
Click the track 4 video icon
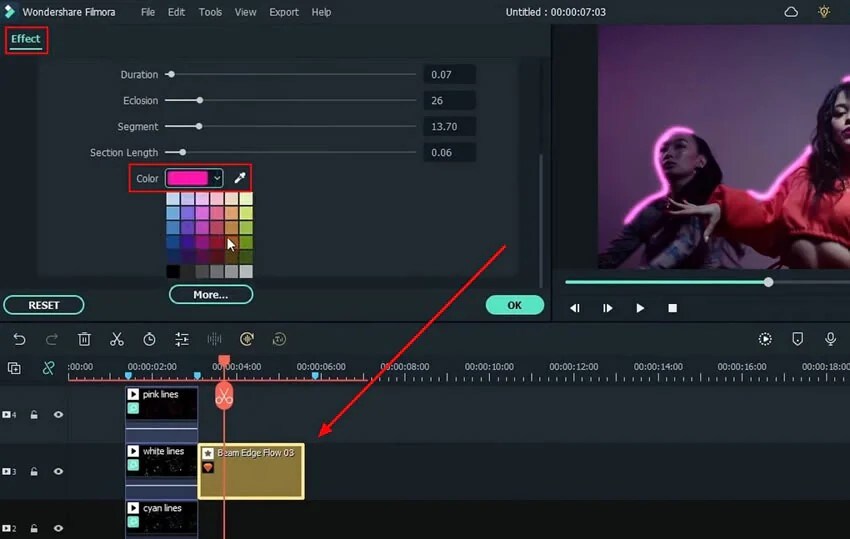[7, 415]
